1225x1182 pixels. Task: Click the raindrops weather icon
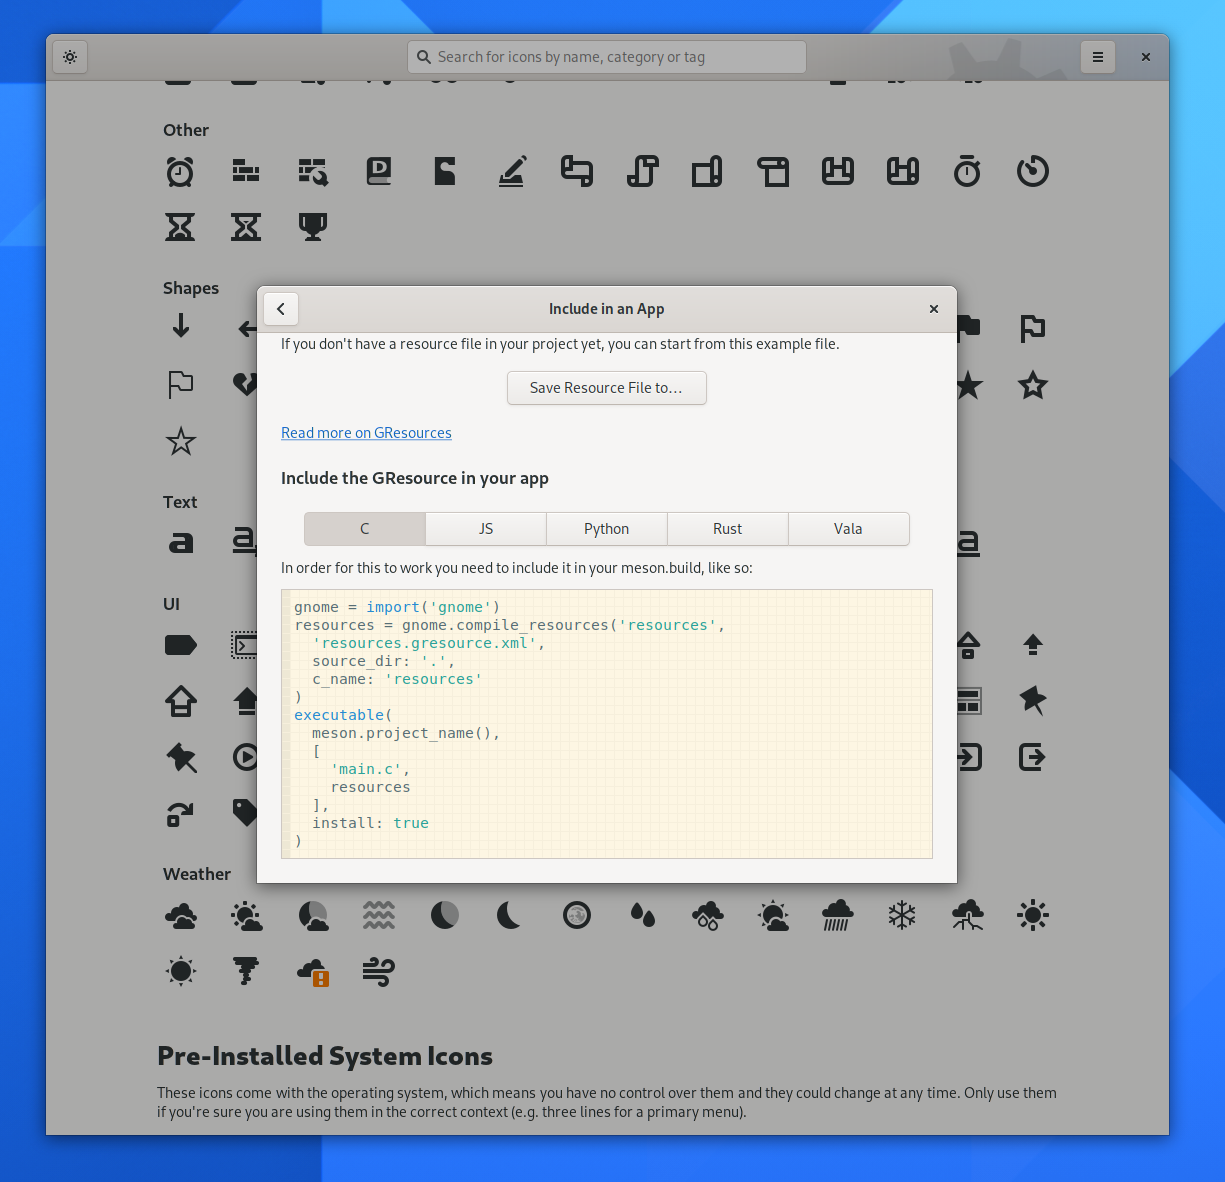coord(641,915)
